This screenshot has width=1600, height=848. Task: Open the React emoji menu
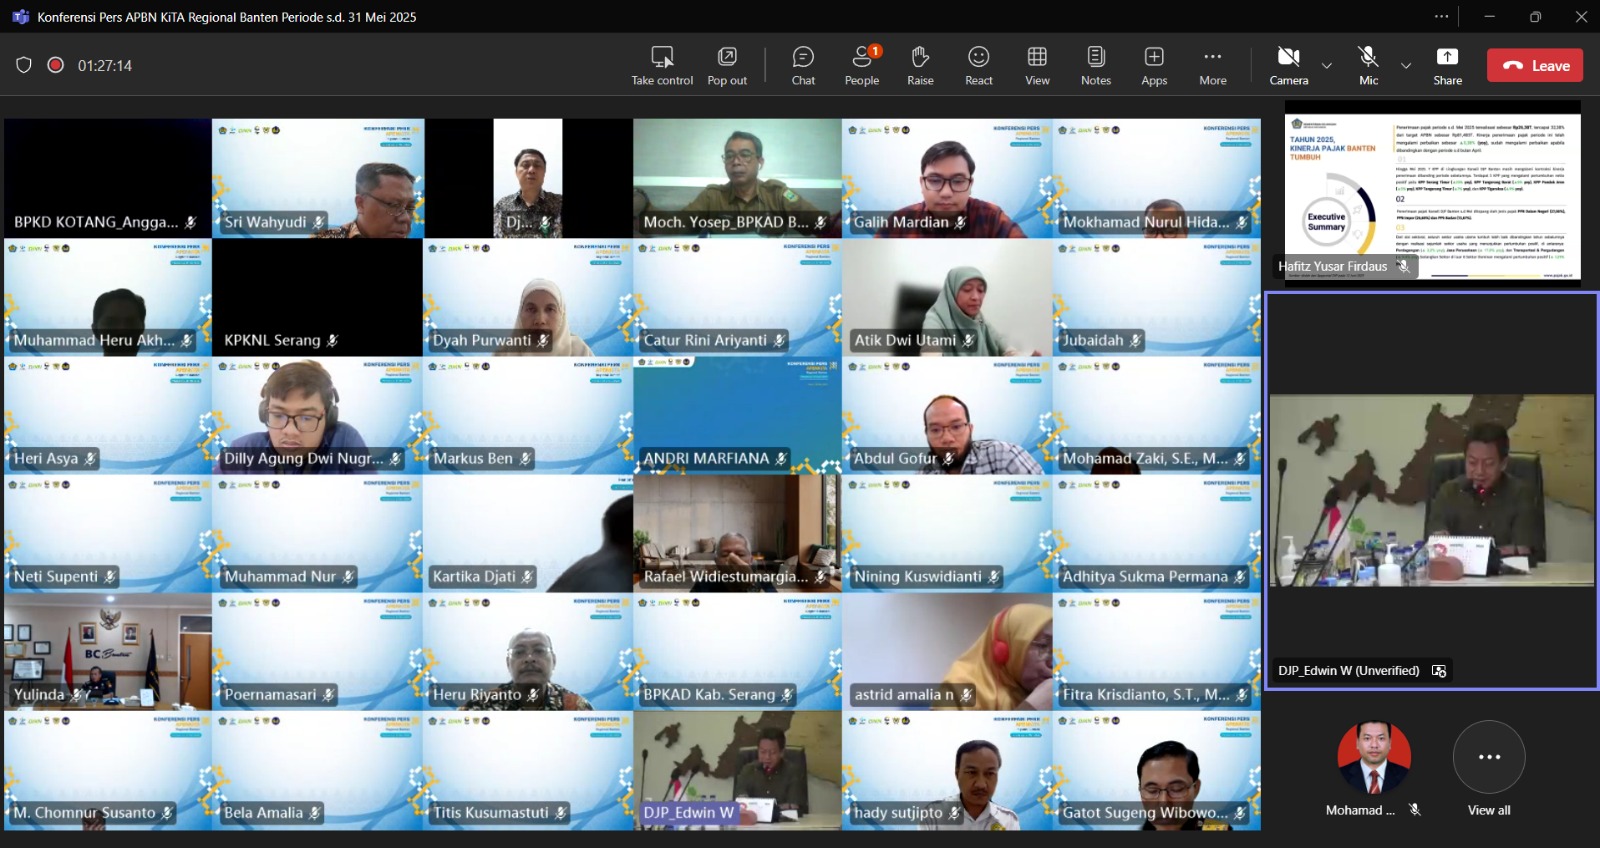978,65
